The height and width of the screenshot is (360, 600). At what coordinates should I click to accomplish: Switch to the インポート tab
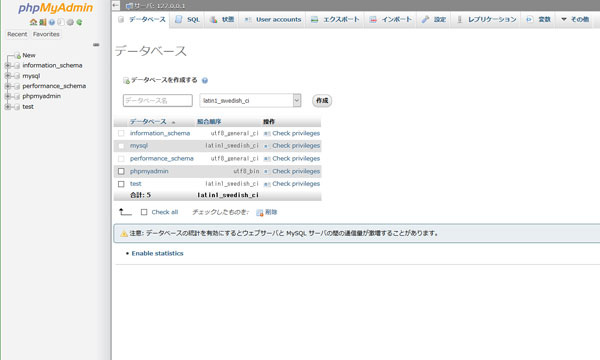coord(391,20)
